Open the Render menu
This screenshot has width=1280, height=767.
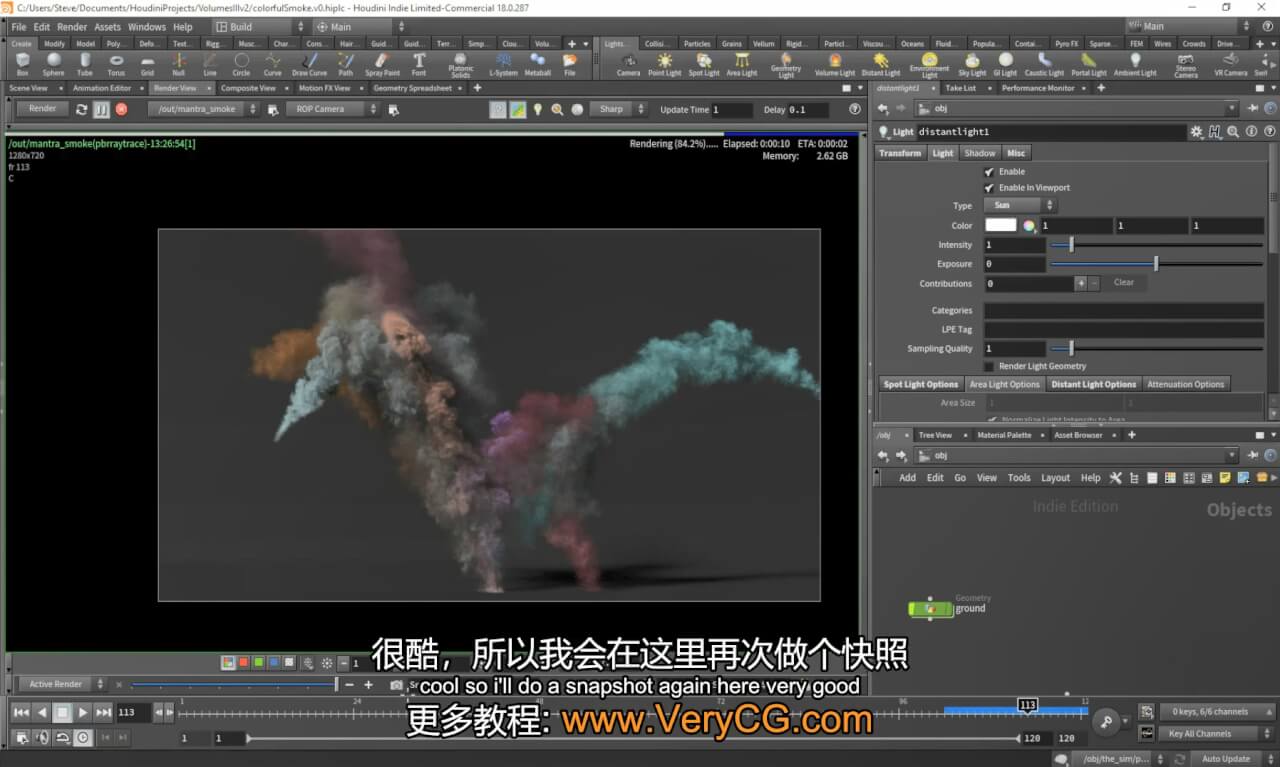click(72, 27)
